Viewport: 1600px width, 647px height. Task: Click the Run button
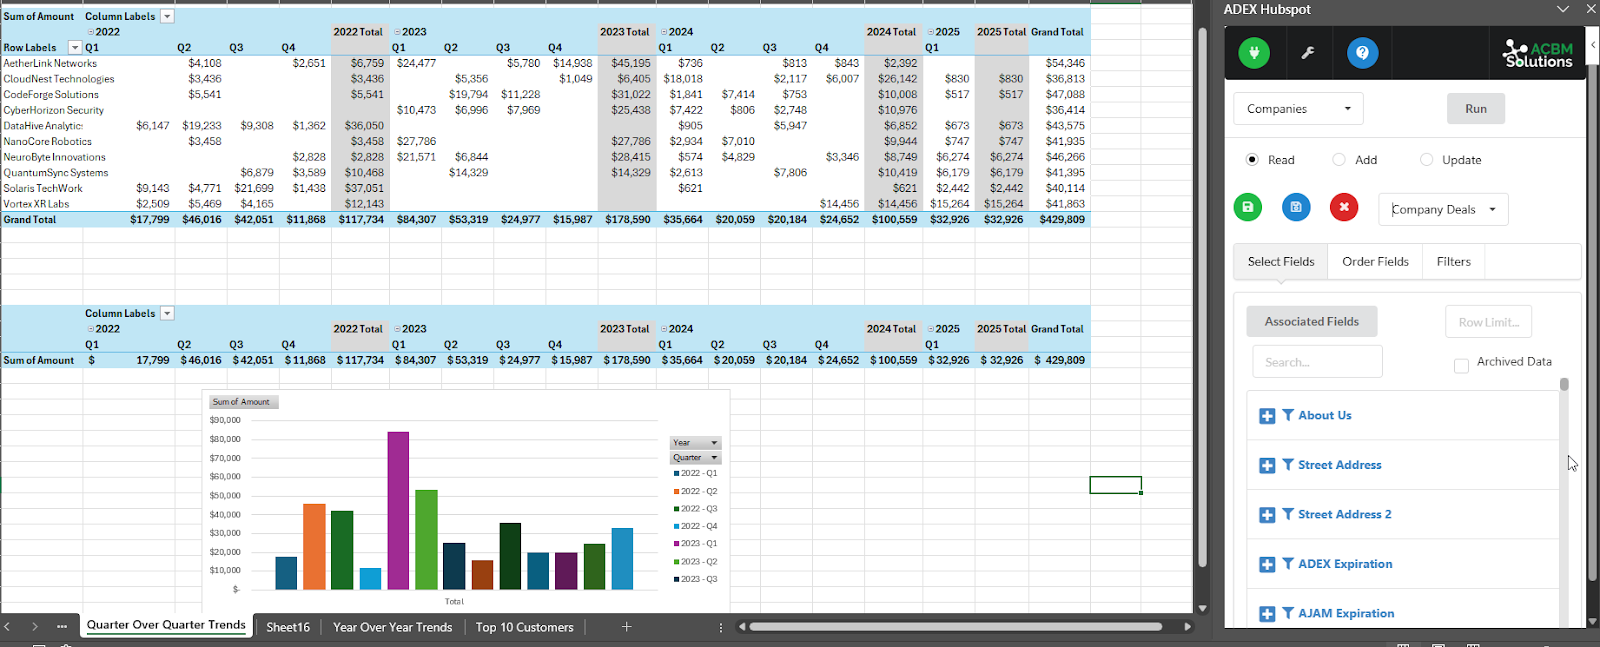[x=1476, y=109]
